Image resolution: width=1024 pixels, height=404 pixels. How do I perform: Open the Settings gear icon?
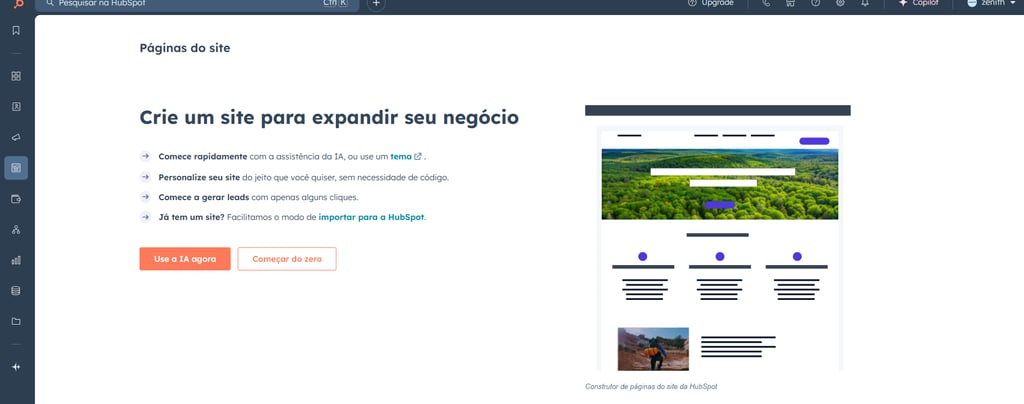(x=840, y=3)
